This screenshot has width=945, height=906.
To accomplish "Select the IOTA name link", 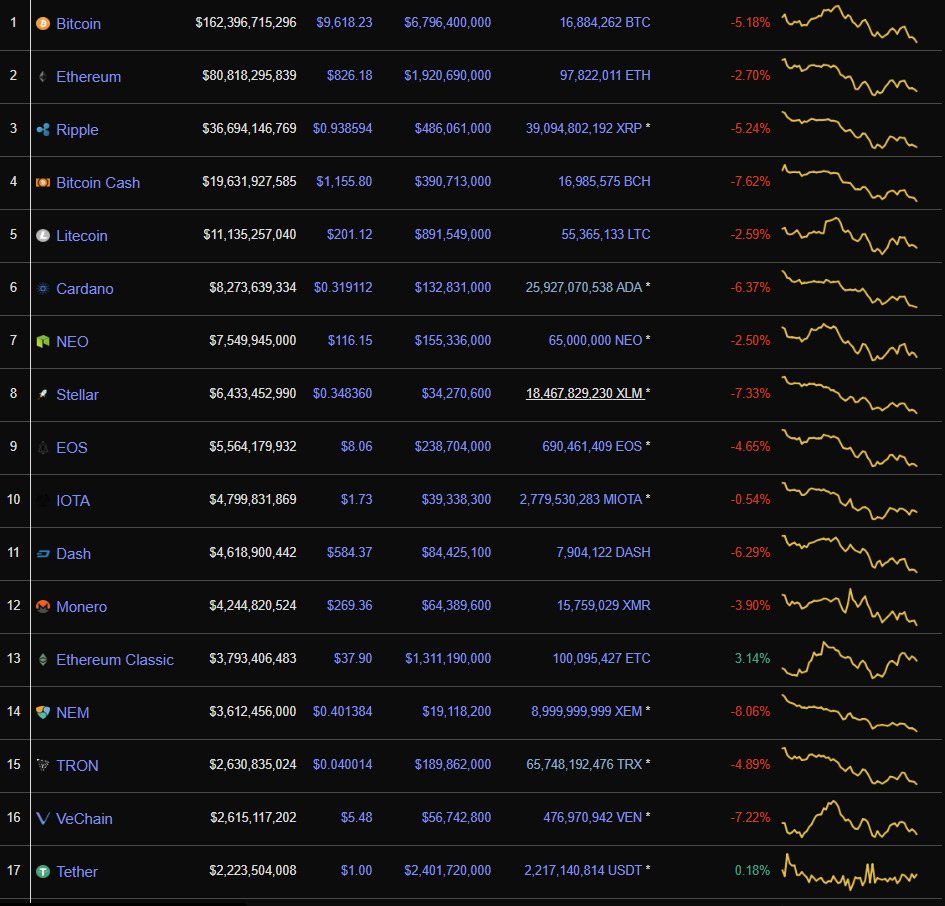I will coord(73,501).
